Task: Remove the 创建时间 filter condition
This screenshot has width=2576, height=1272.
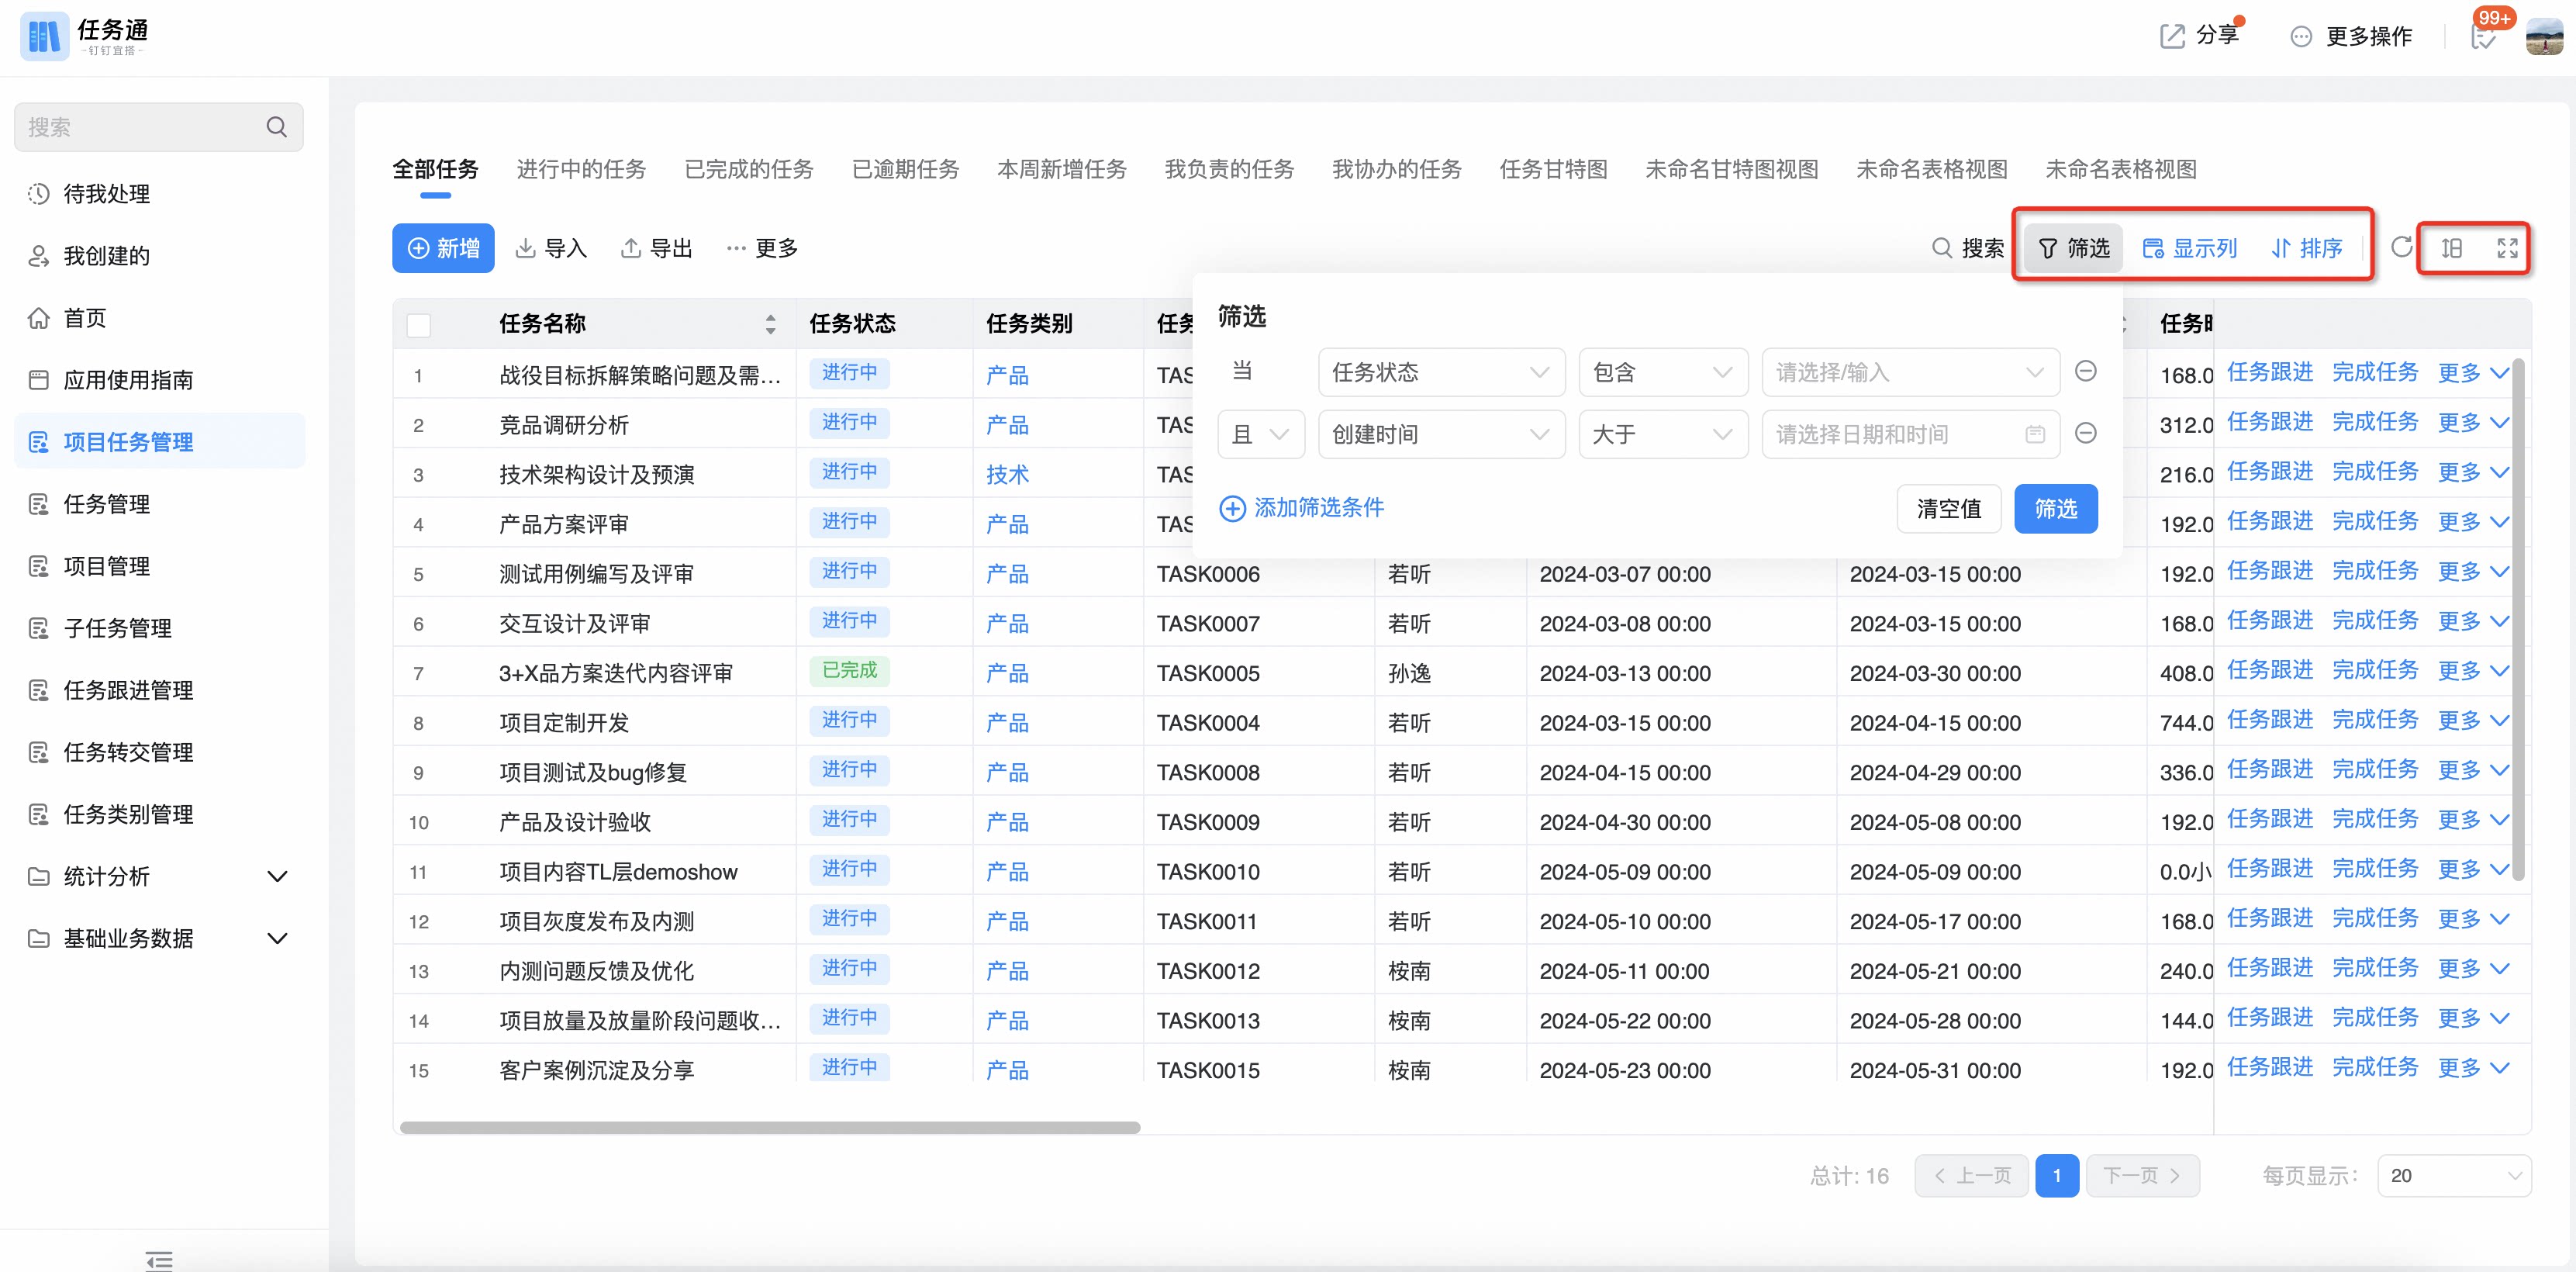Action: [x=2085, y=433]
